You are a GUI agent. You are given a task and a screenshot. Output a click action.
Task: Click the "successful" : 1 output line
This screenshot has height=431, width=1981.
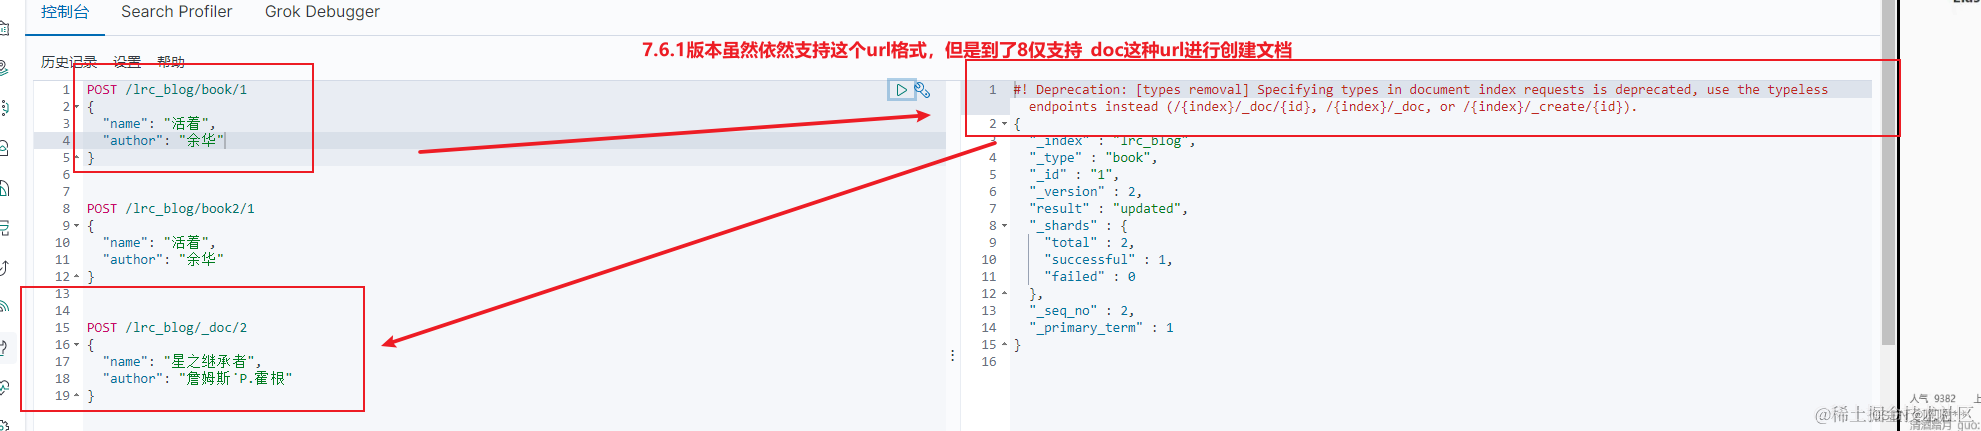pos(1109,260)
